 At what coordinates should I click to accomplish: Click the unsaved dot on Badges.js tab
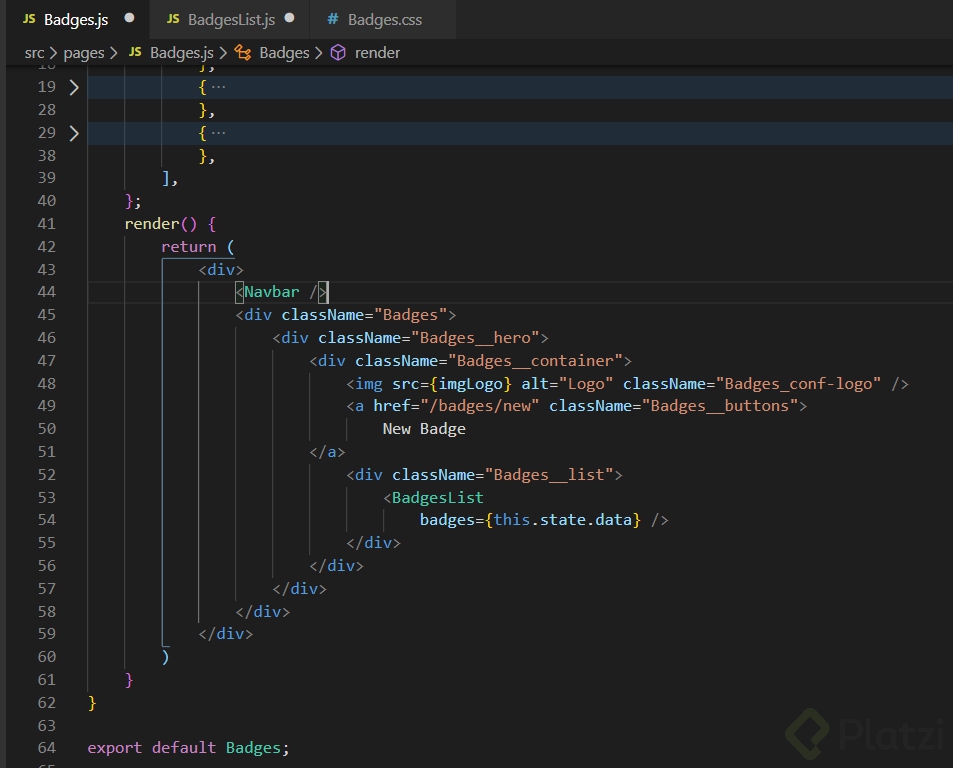pyautogui.click(x=129, y=19)
